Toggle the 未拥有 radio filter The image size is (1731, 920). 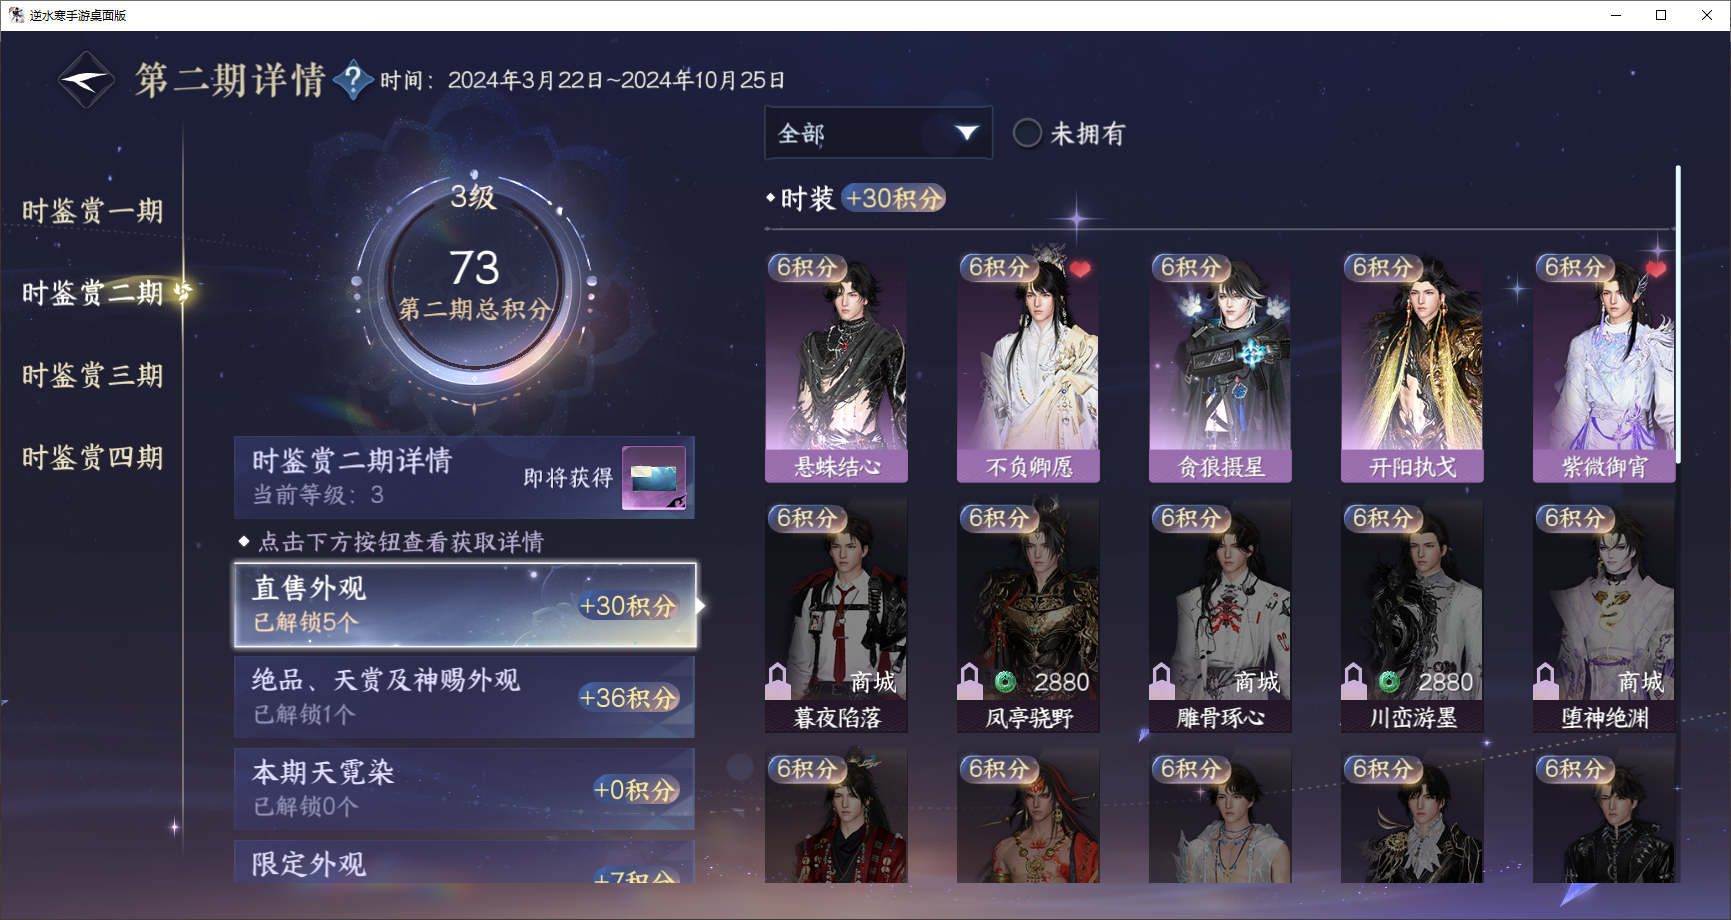(x=1027, y=133)
